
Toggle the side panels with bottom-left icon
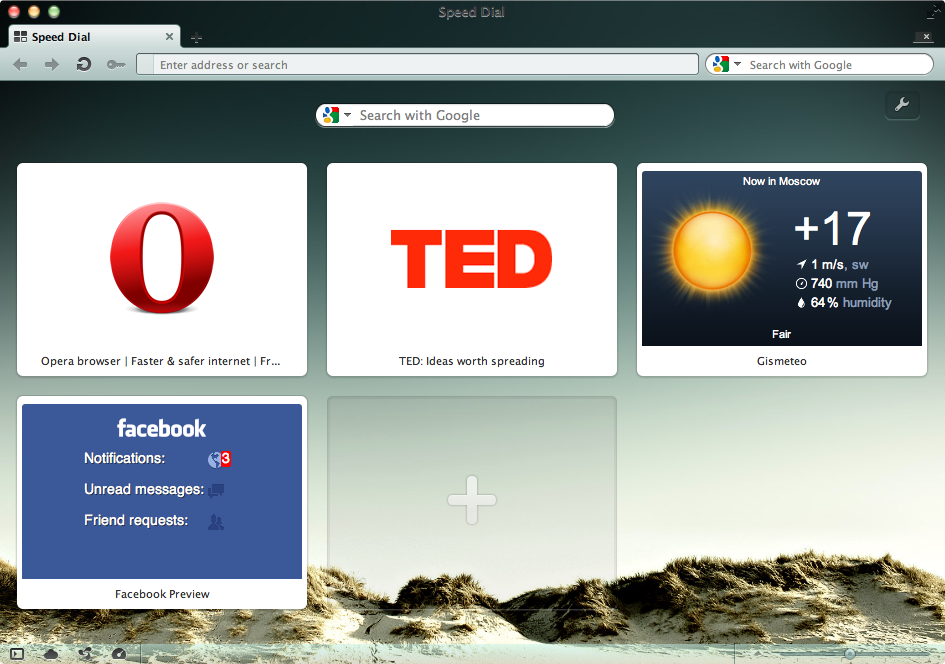16,653
